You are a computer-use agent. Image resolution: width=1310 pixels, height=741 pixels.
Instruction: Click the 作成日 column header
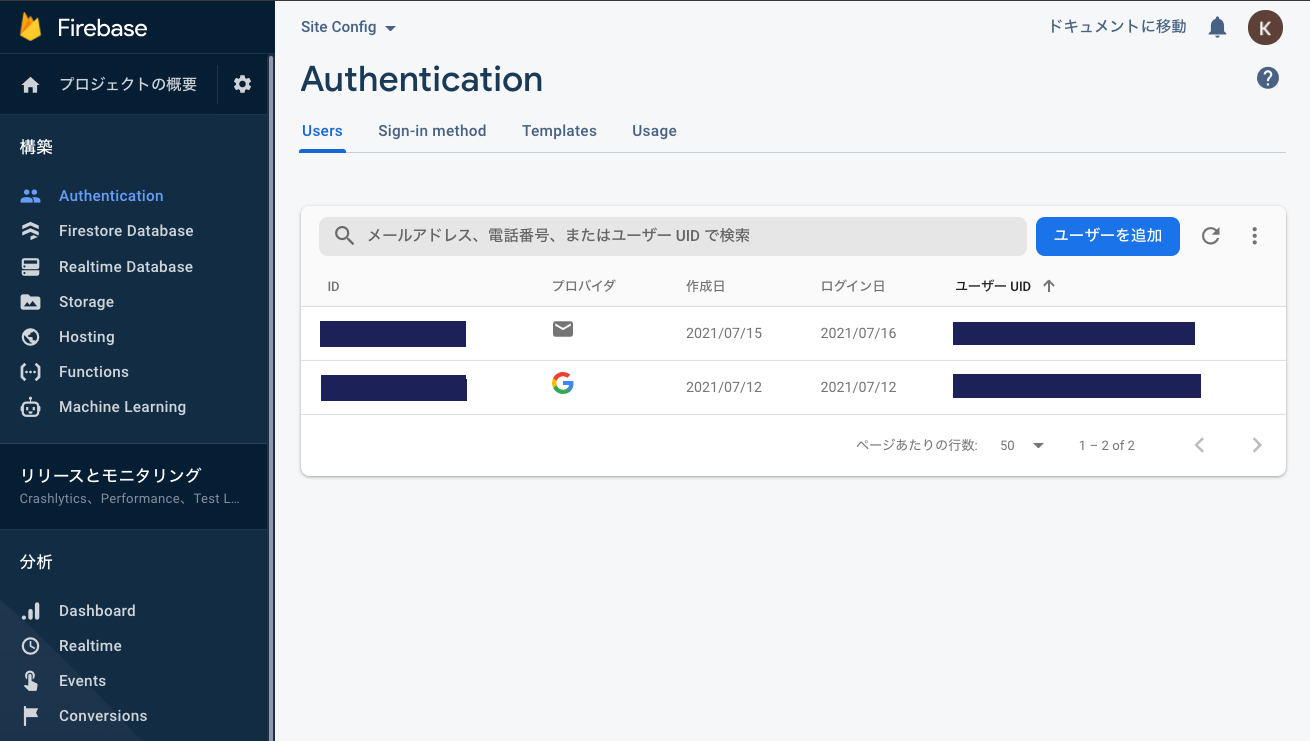tap(705, 286)
